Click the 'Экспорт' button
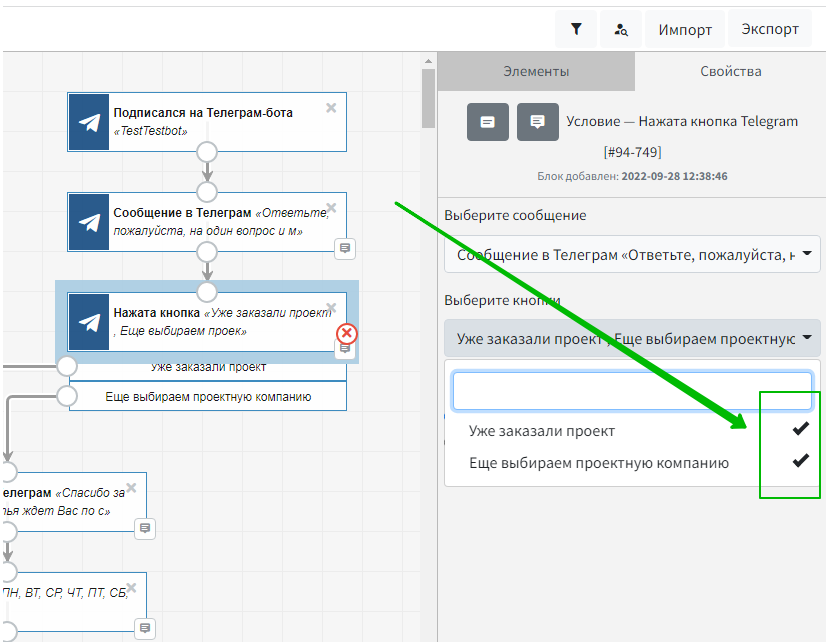Image resolution: width=826 pixels, height=644 pixels. coord(770,29)
